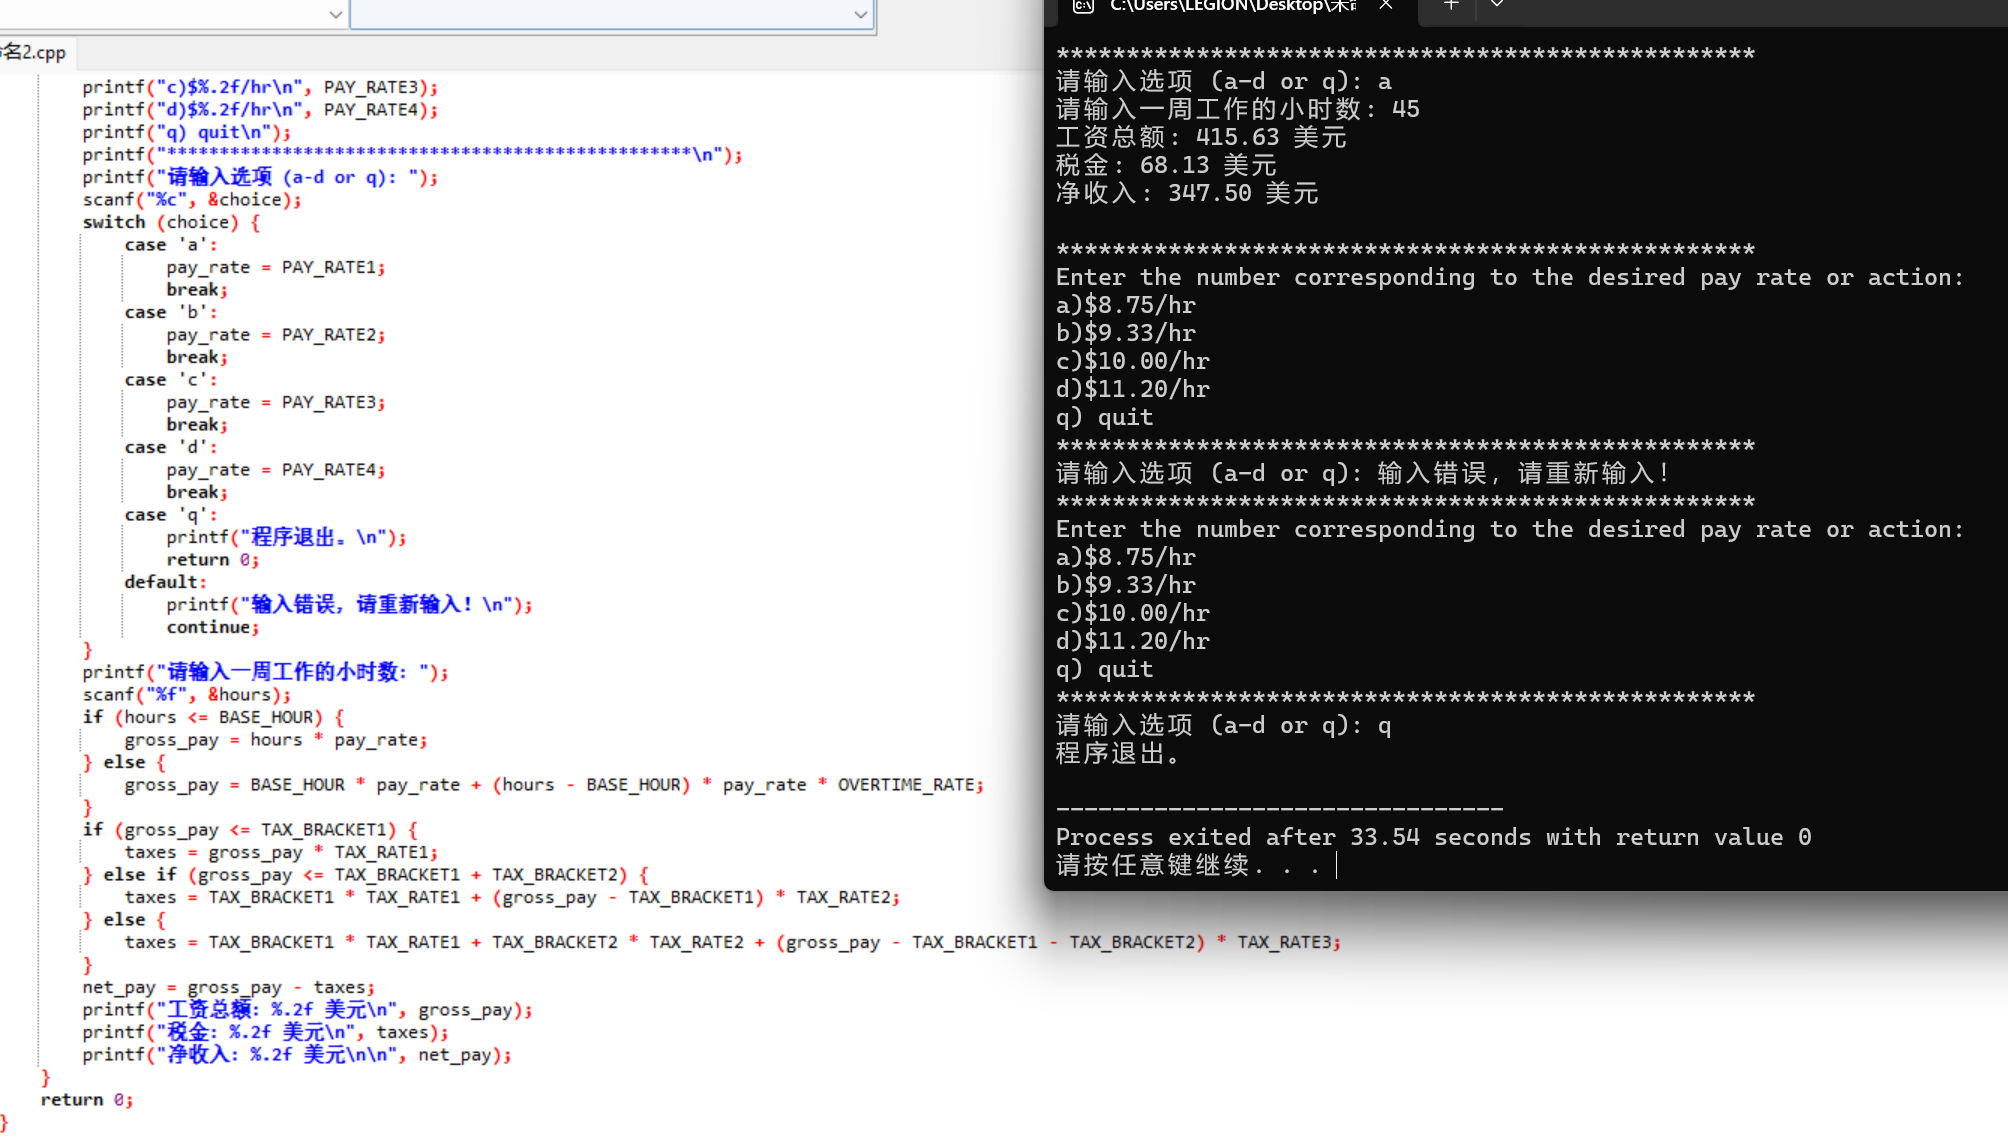Image resolution: width=2008 pixels, height=1140 pixels.
Task: Open a new terminal tab with plus
Action: (1451, 5)
